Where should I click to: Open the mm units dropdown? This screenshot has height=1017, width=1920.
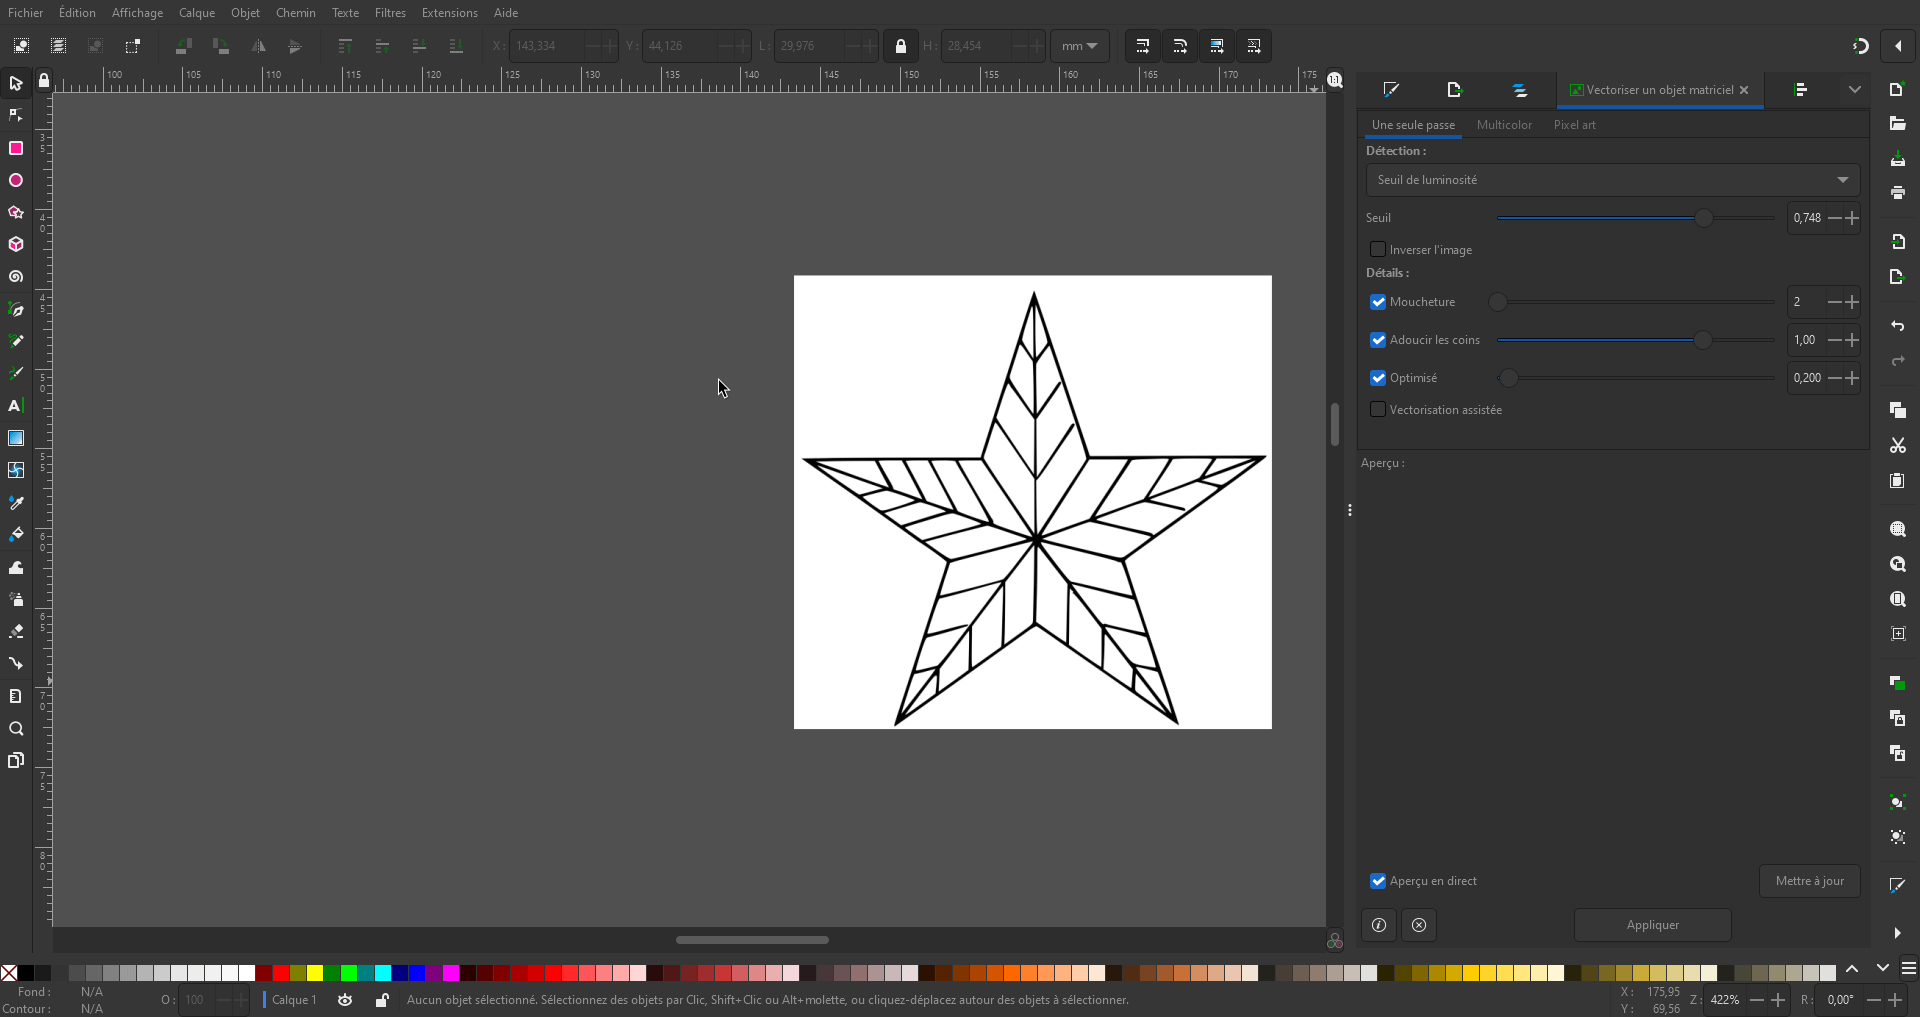click(x=1079, y=46)
